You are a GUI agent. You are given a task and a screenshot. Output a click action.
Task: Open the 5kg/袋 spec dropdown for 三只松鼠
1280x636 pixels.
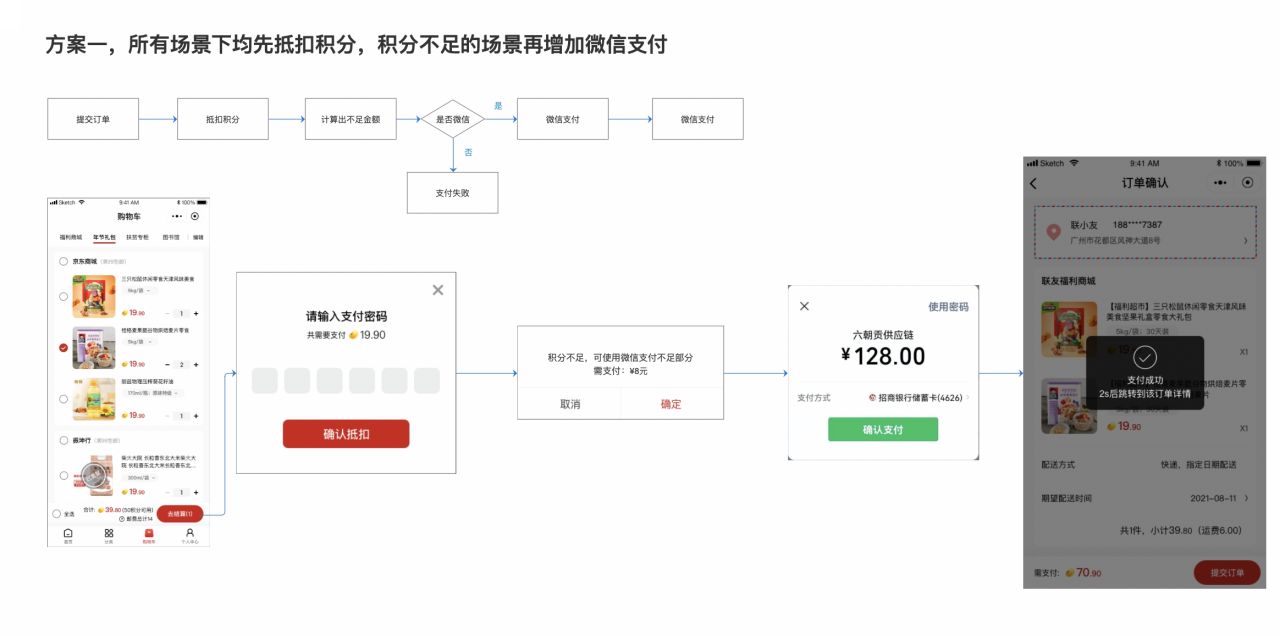coord(140,290)
